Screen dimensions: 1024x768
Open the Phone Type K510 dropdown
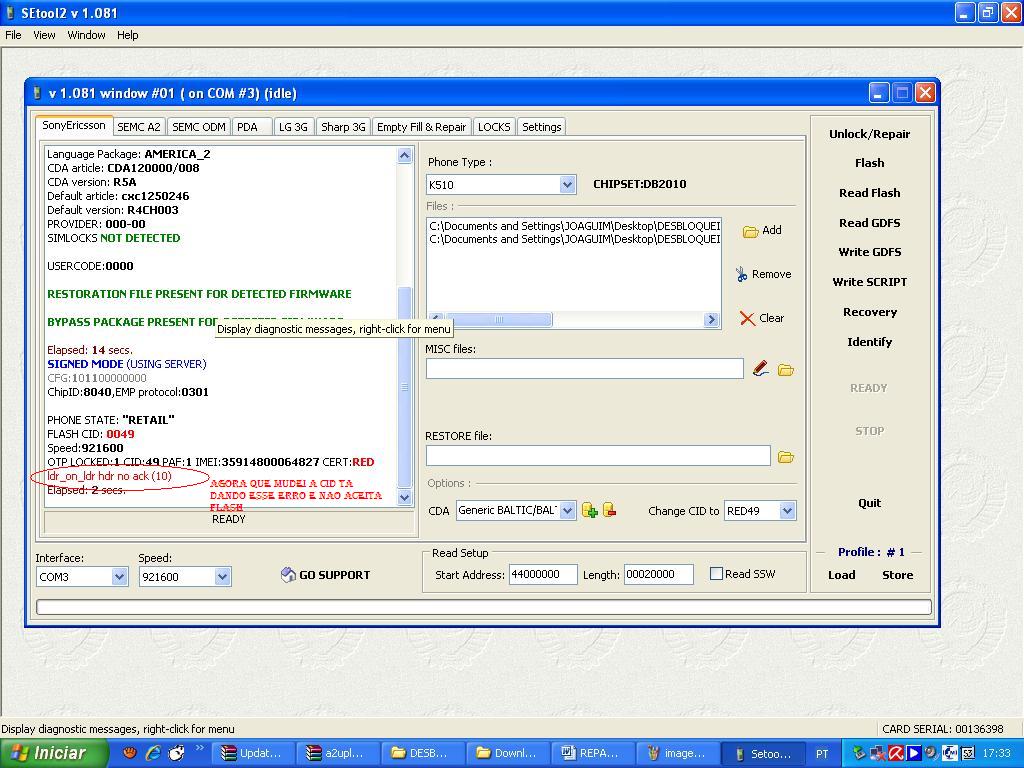pyautogui.click(x=567, y=185)
